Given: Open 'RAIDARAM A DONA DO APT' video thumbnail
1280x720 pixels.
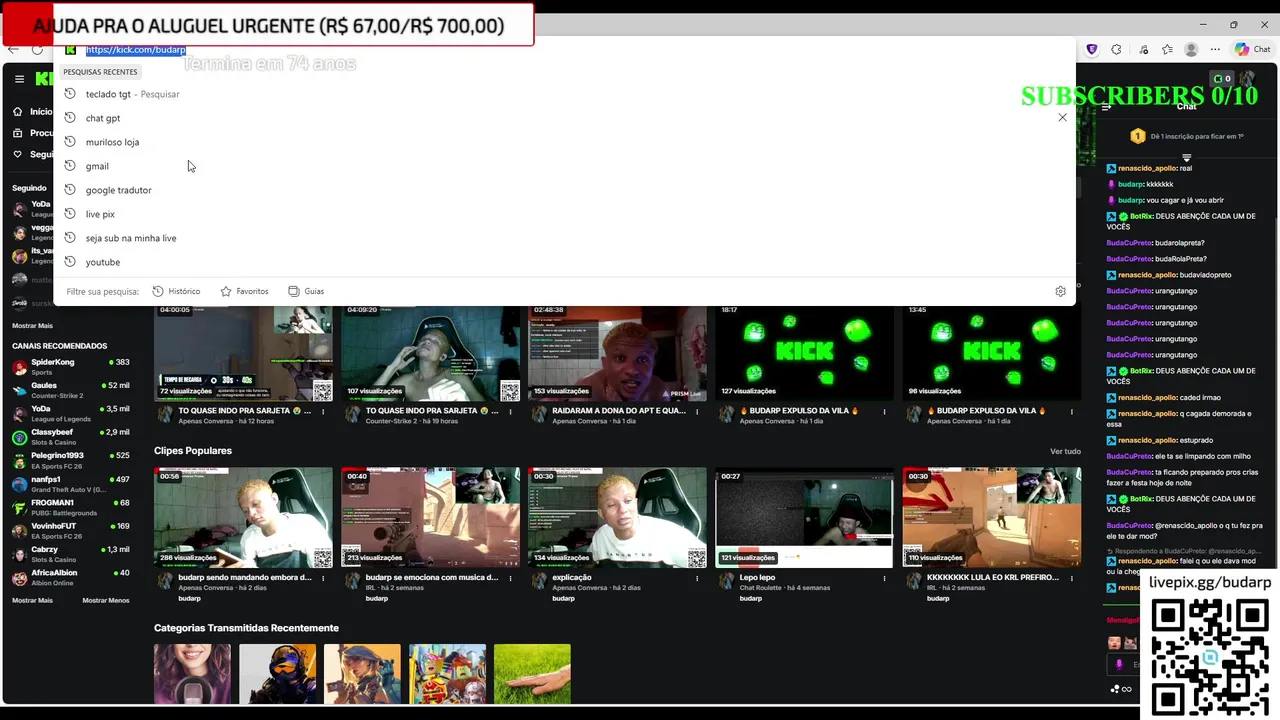Looking at the screenshot, I should [x=617, y=352].
